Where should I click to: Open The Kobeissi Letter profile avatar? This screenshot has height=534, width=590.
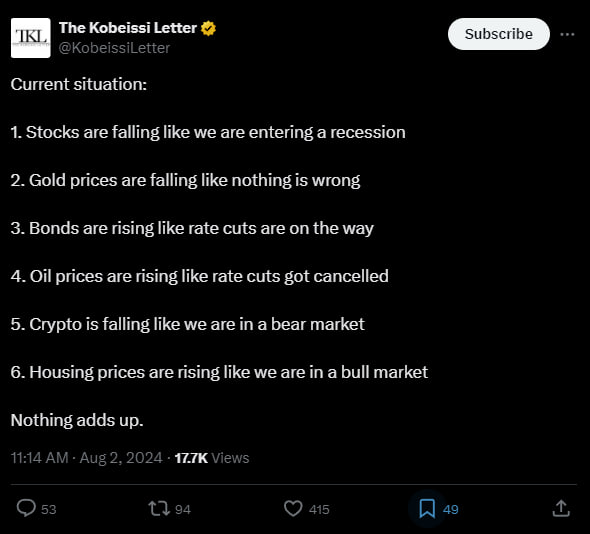point(30,38)
